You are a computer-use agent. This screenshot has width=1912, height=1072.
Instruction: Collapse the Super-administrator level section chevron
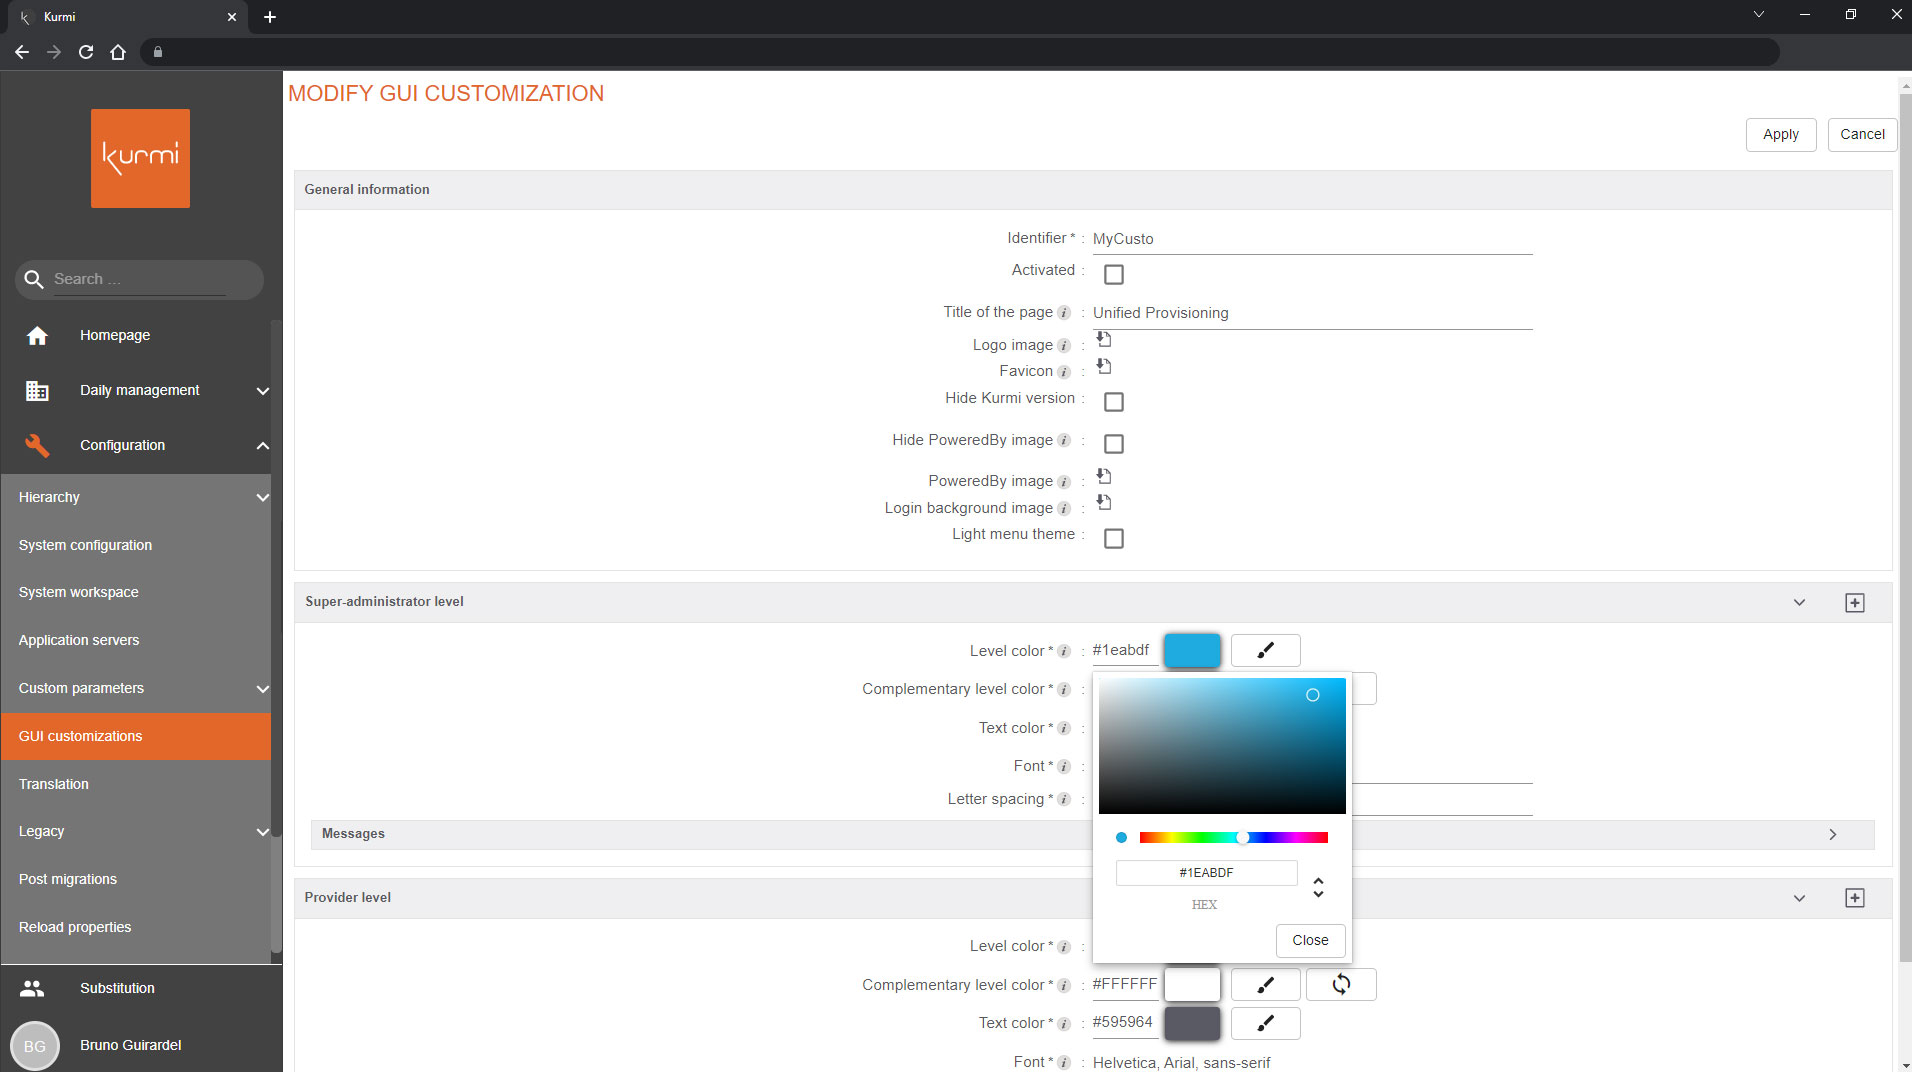pos(1799,603)
